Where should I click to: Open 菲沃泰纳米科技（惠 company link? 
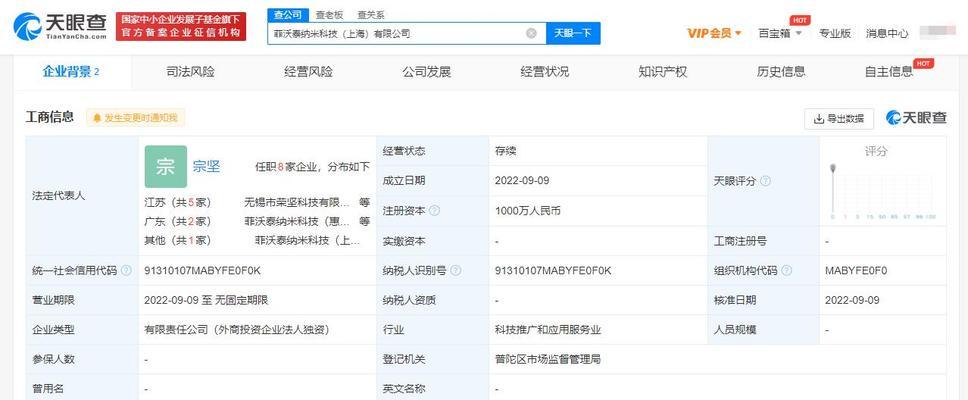pos(298,221)
